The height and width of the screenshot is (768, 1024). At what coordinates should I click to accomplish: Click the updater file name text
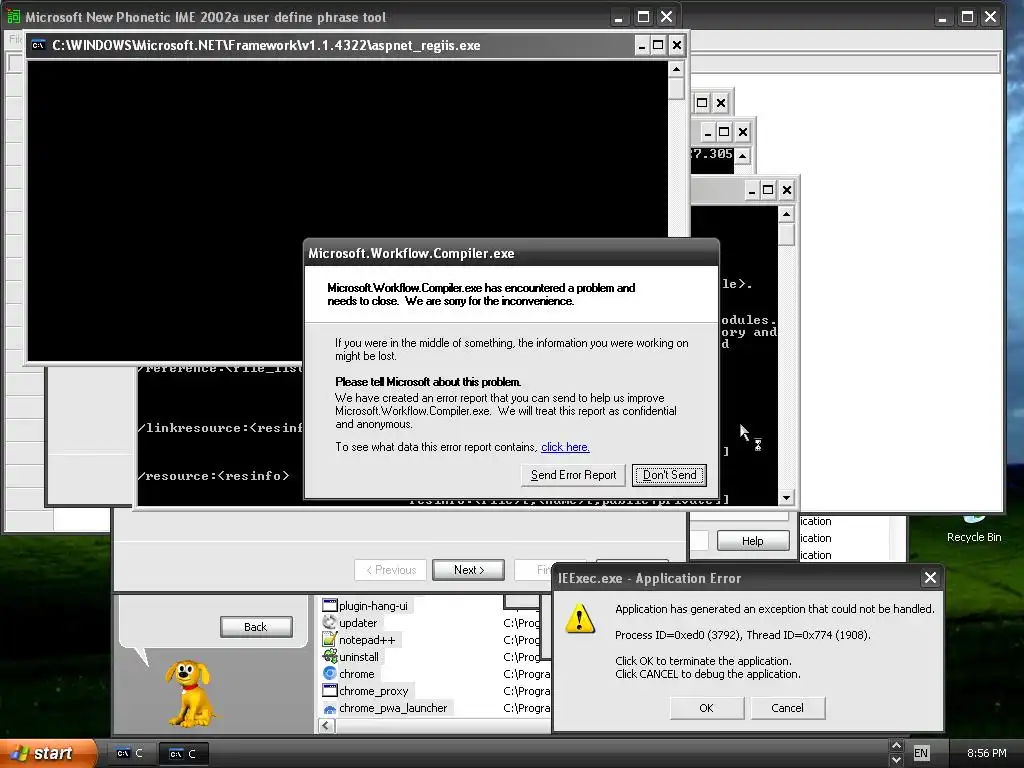pyautogui.click(x=358, y=623)
